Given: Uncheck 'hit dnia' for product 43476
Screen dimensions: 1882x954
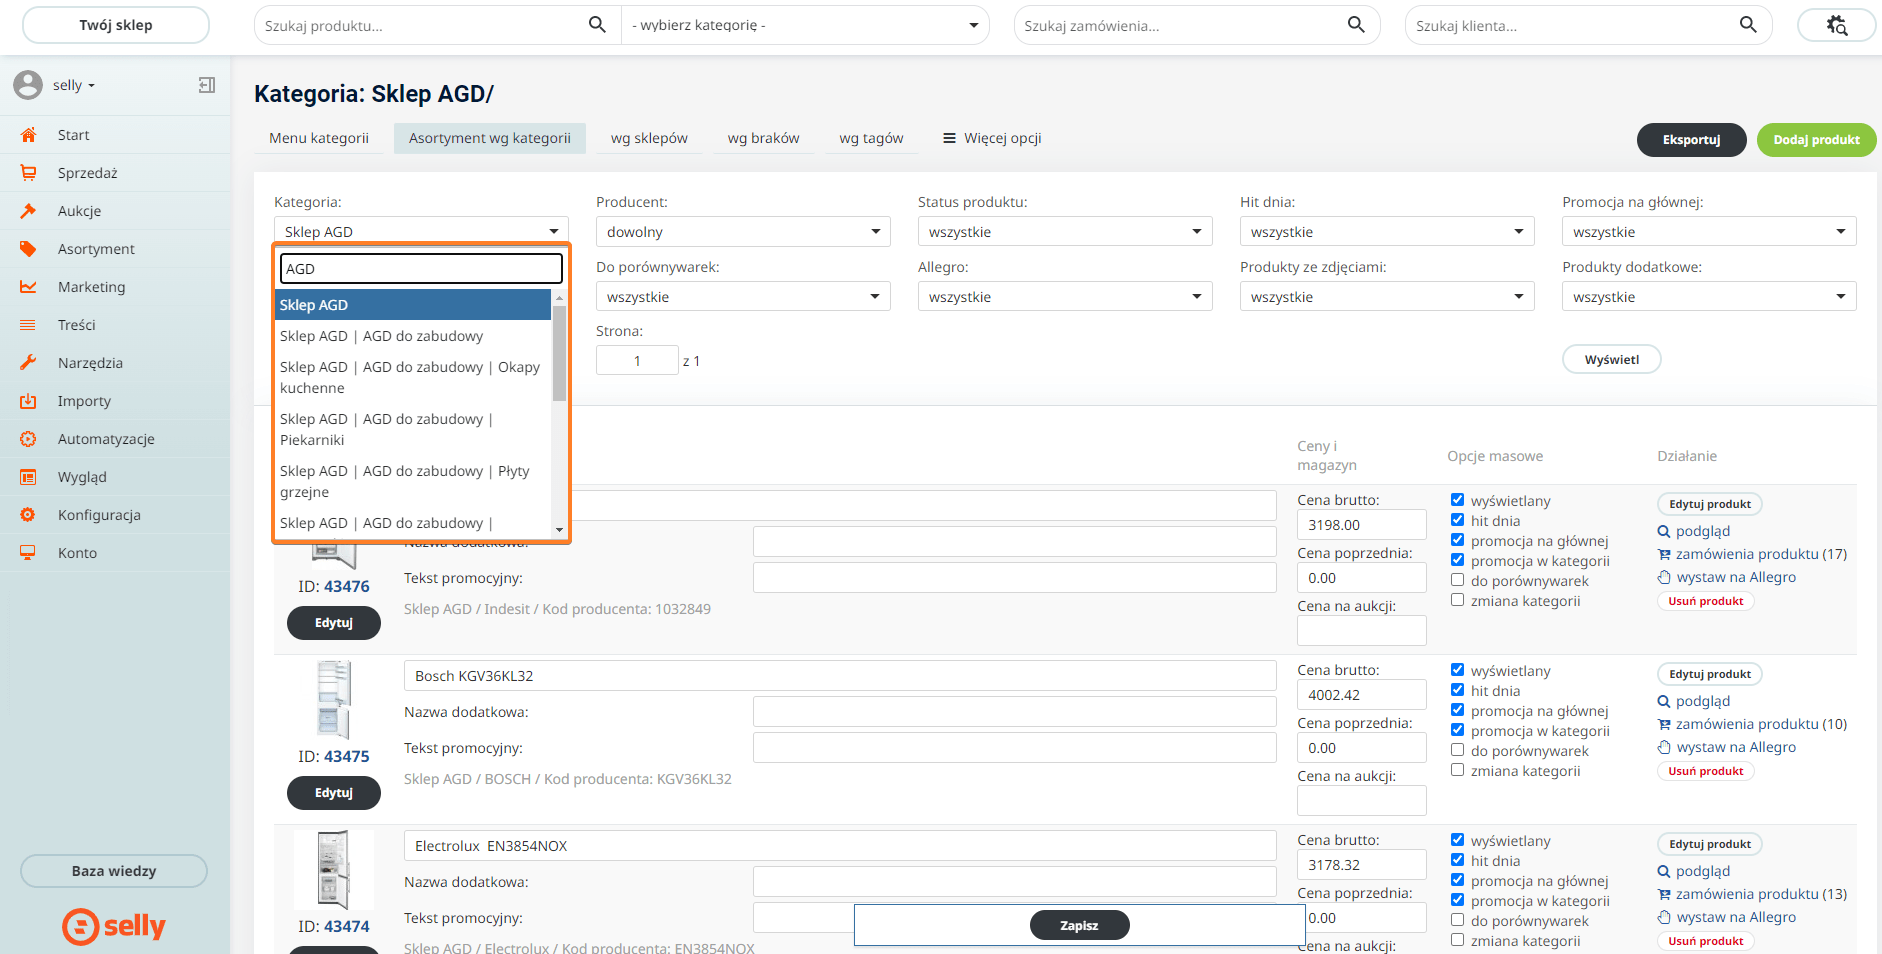Looking at the screenshot, I should 1457,520.
